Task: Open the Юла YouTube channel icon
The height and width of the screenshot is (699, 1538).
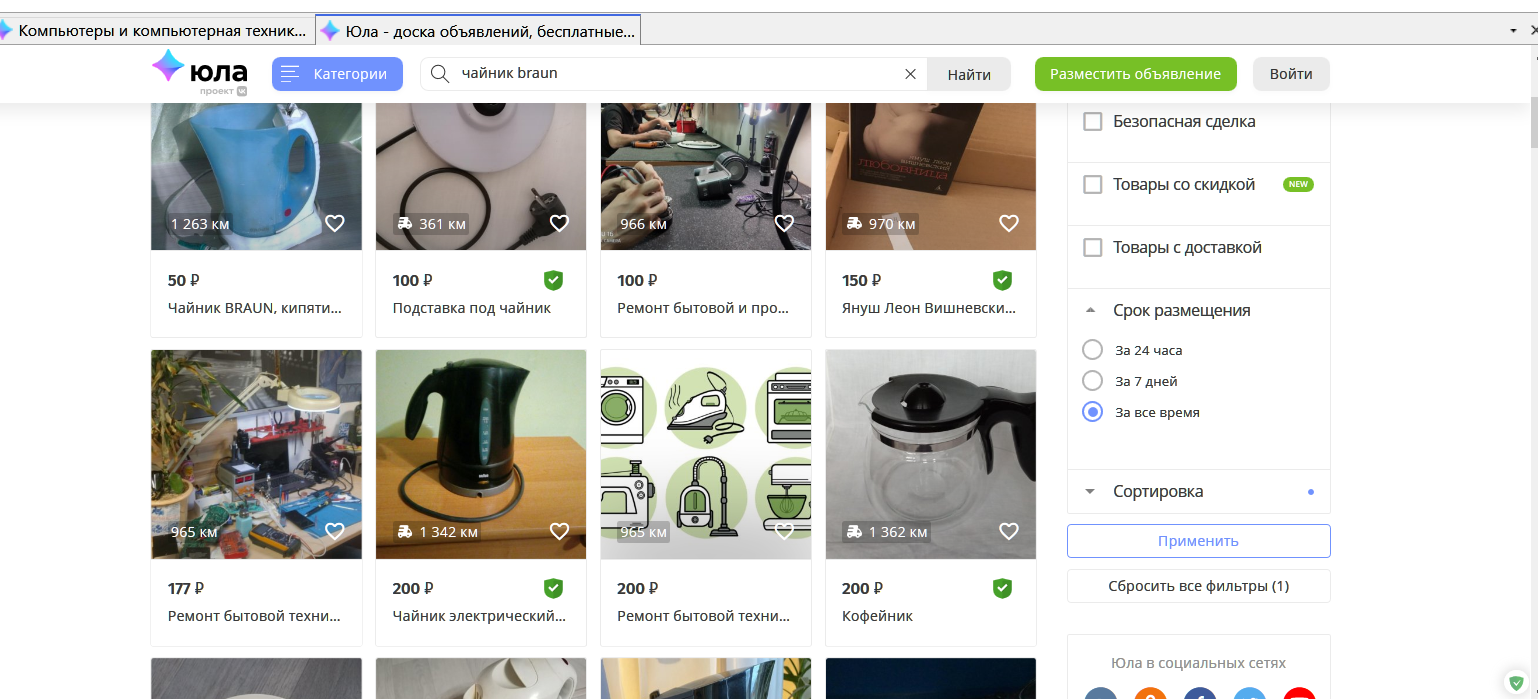Action: click(1298, 694)
